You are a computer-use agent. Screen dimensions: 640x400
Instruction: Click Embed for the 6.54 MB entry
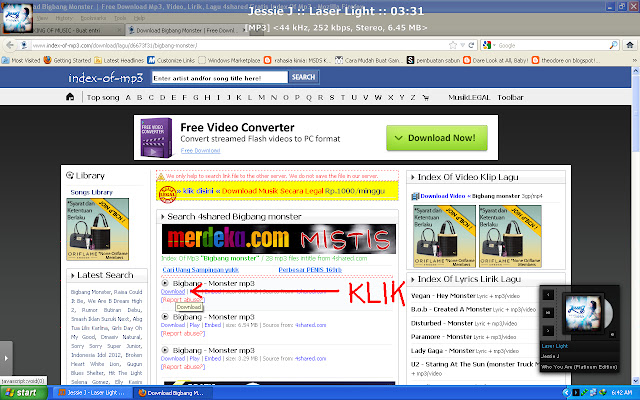click(213, 325)
